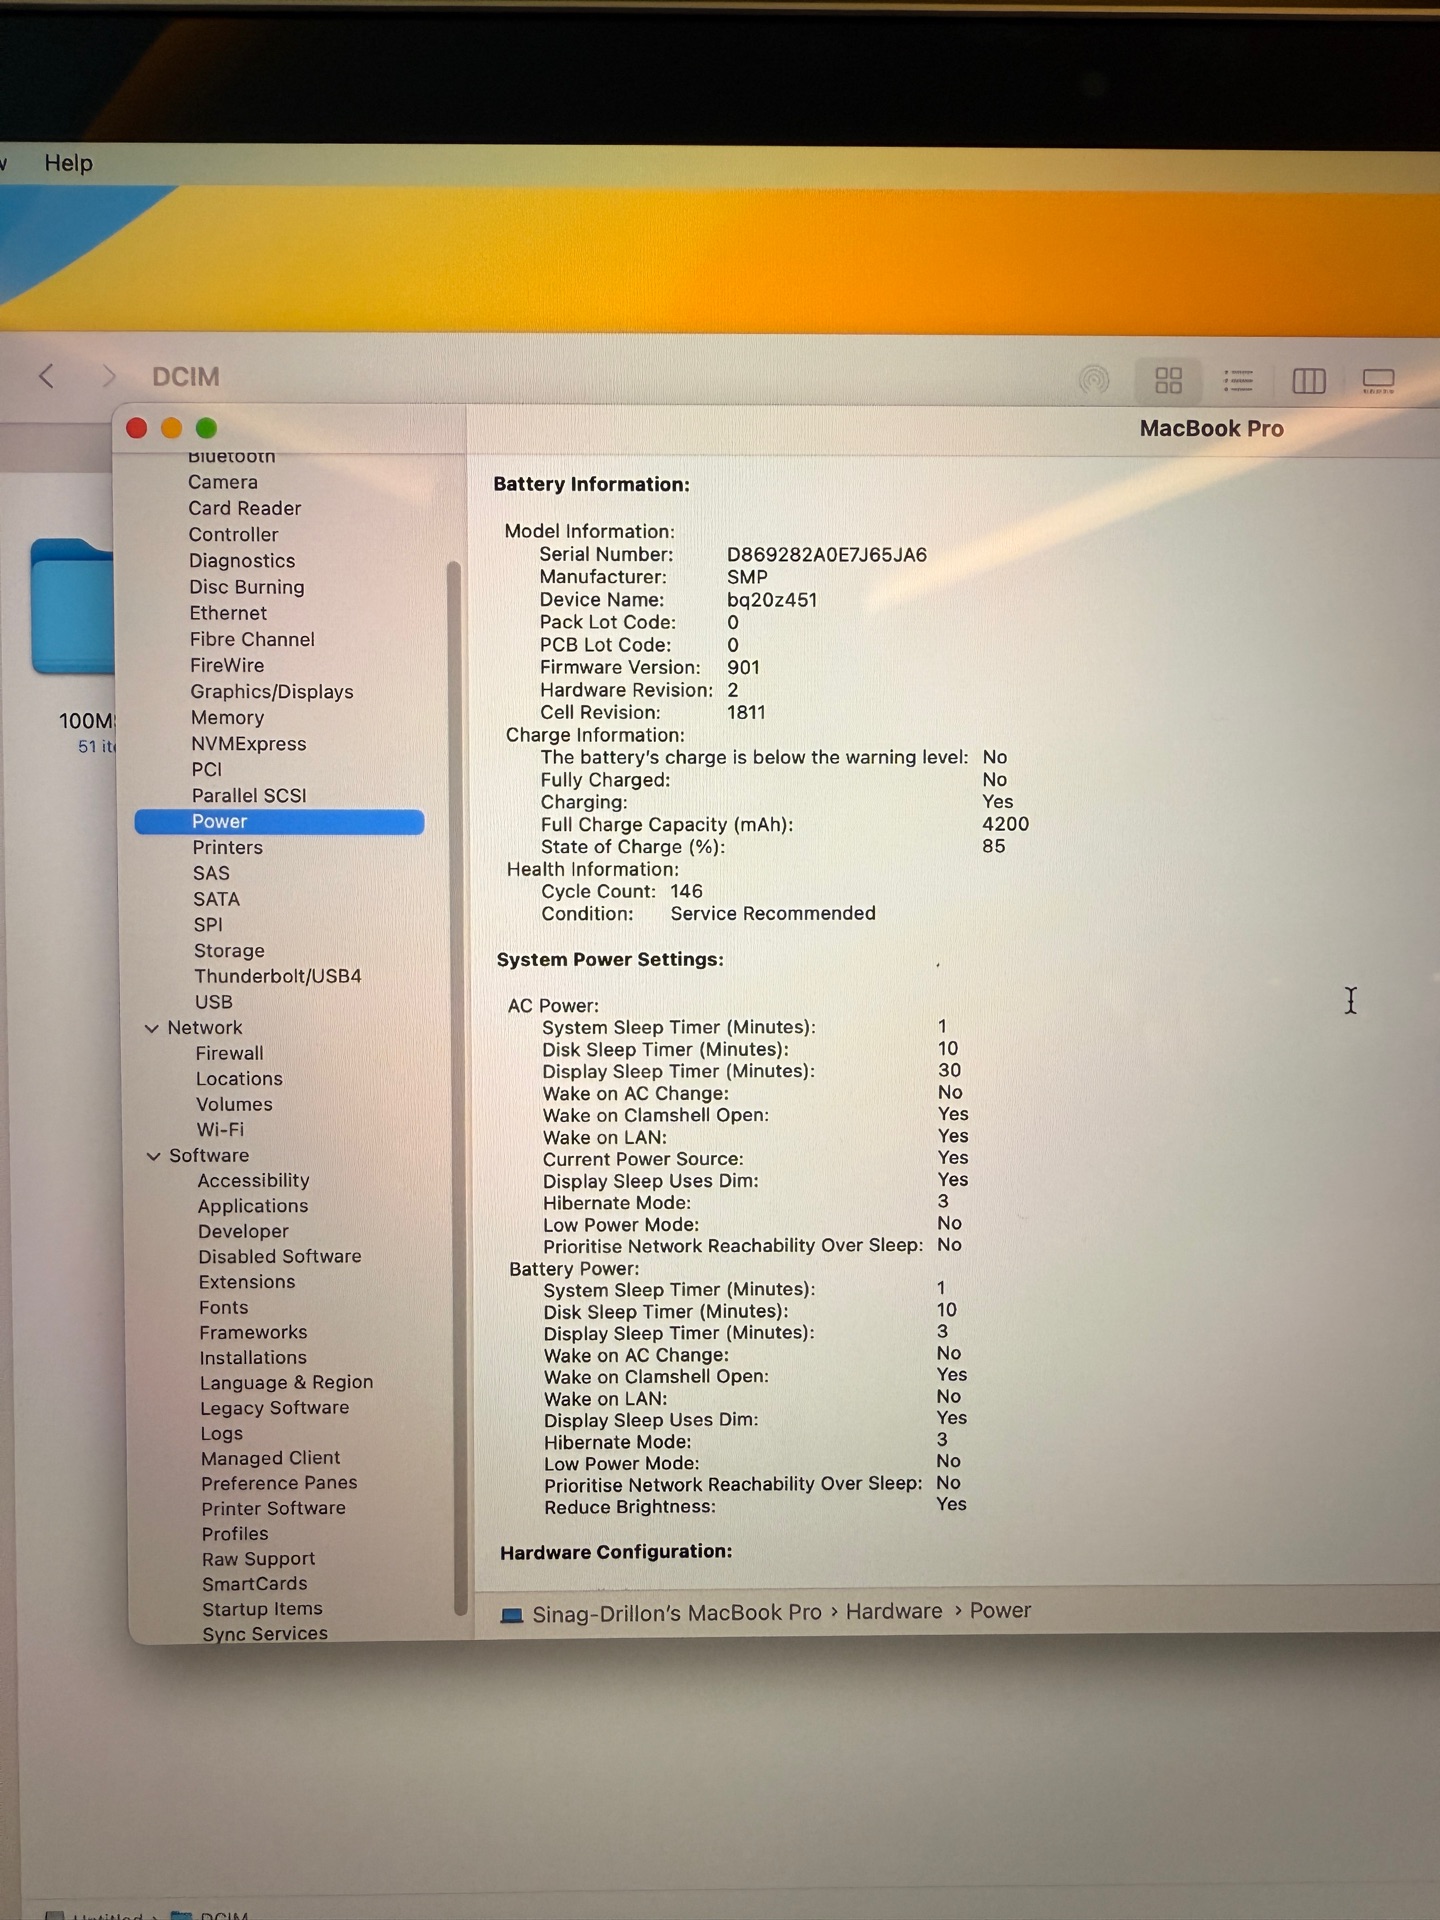Select Wi-Fi under Network
1440x1920 pixels.
tap(220, 1130)
